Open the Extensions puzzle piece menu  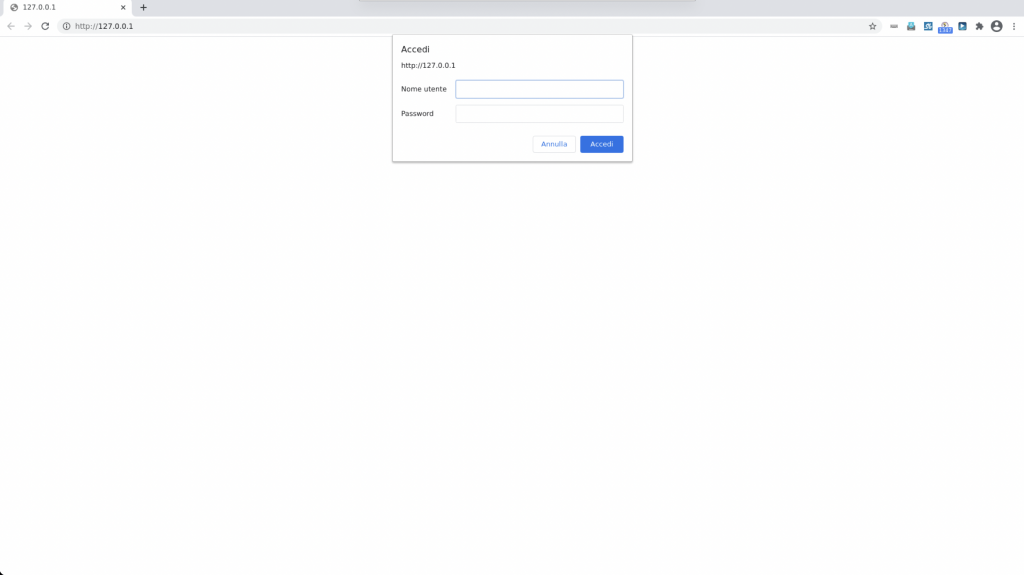pyautogui.click(x=980, y=26)
